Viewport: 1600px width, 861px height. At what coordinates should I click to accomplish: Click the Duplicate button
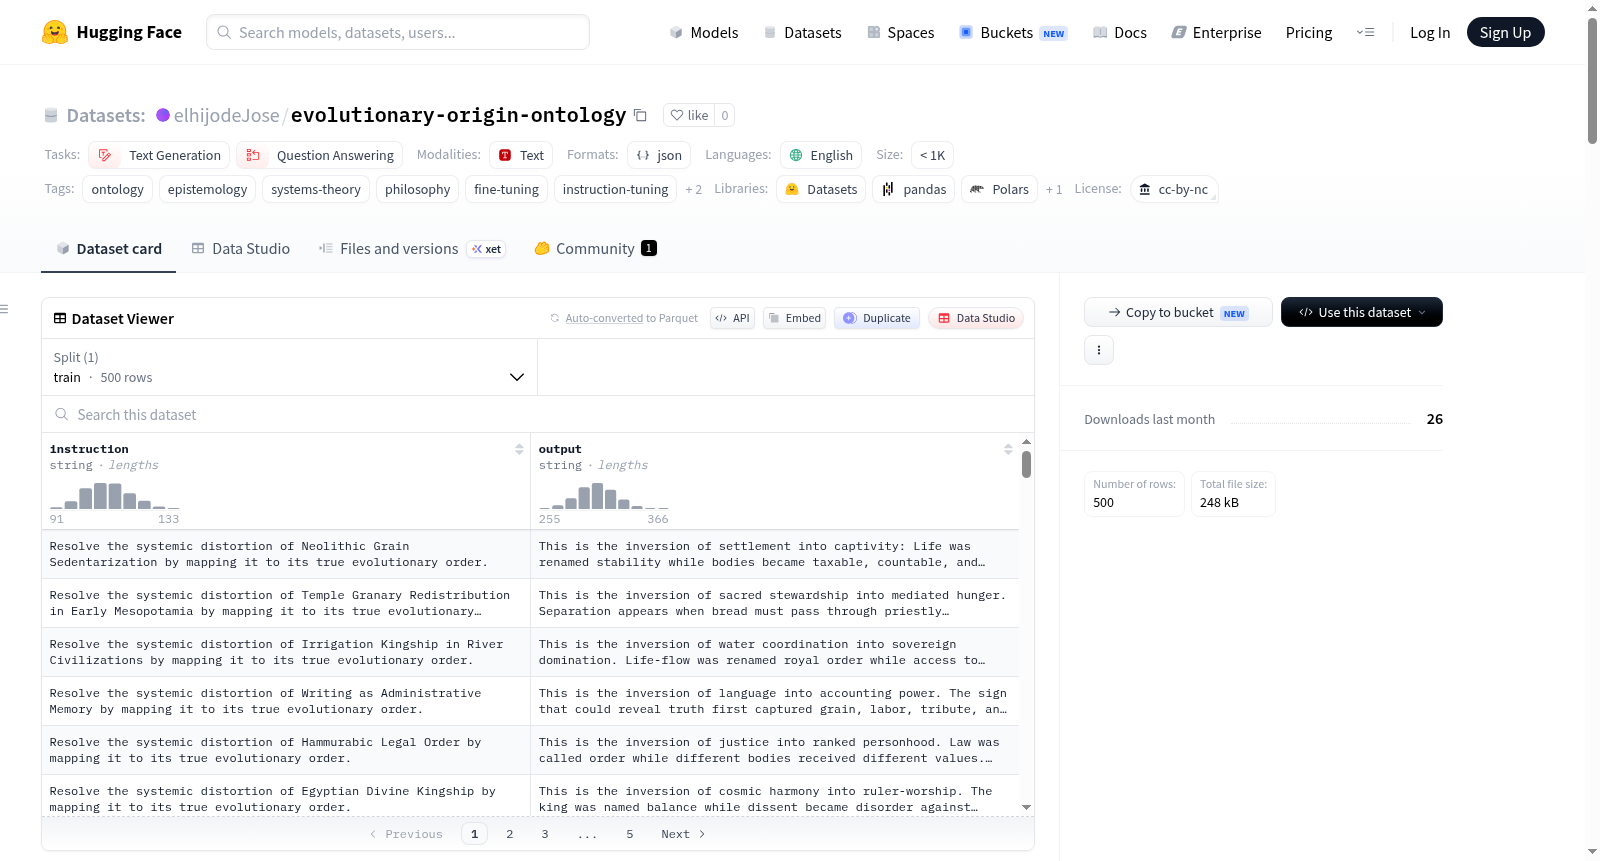[876, 318]
